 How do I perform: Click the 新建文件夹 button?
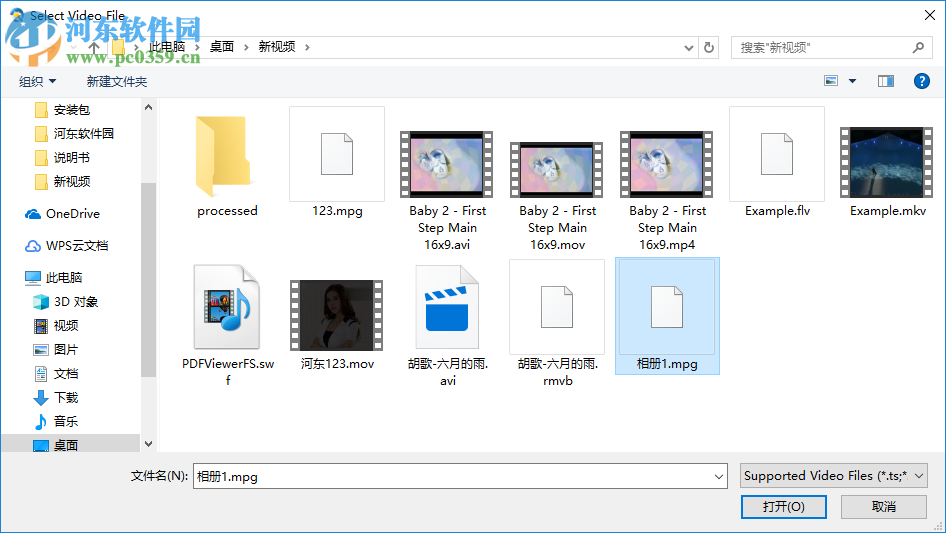point(116,81)
